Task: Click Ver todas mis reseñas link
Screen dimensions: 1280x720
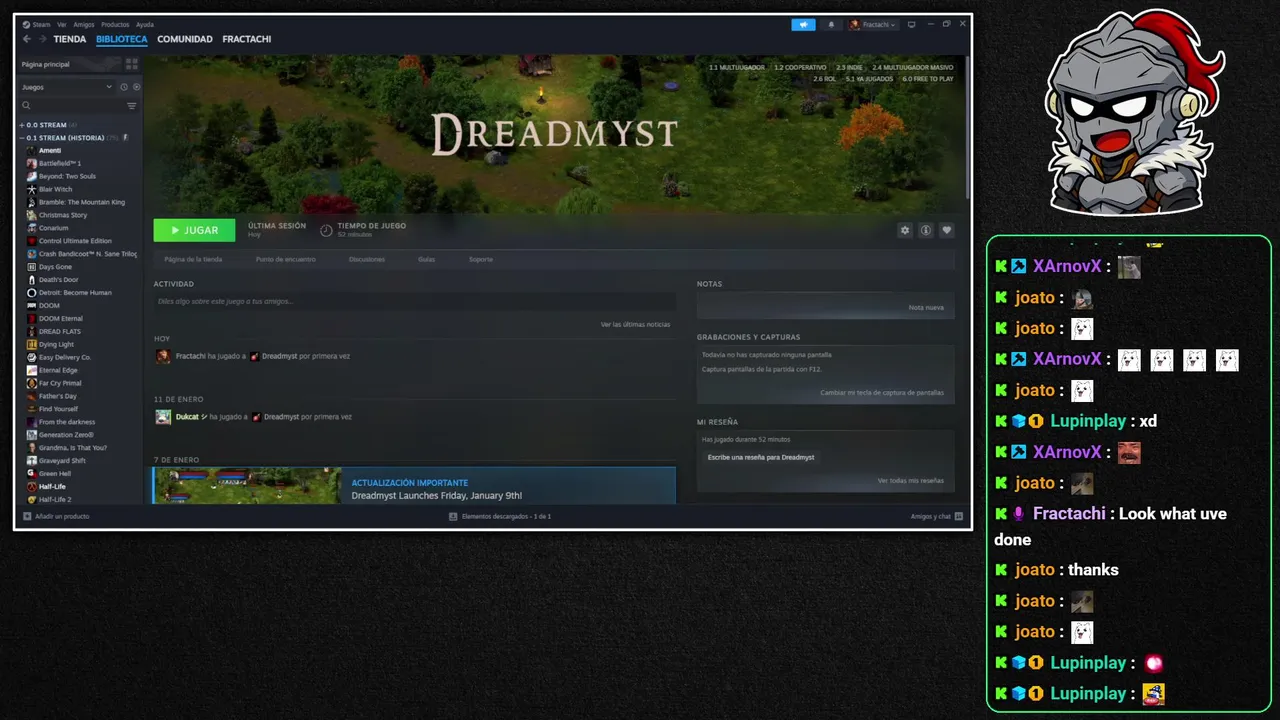Action: 911,480
